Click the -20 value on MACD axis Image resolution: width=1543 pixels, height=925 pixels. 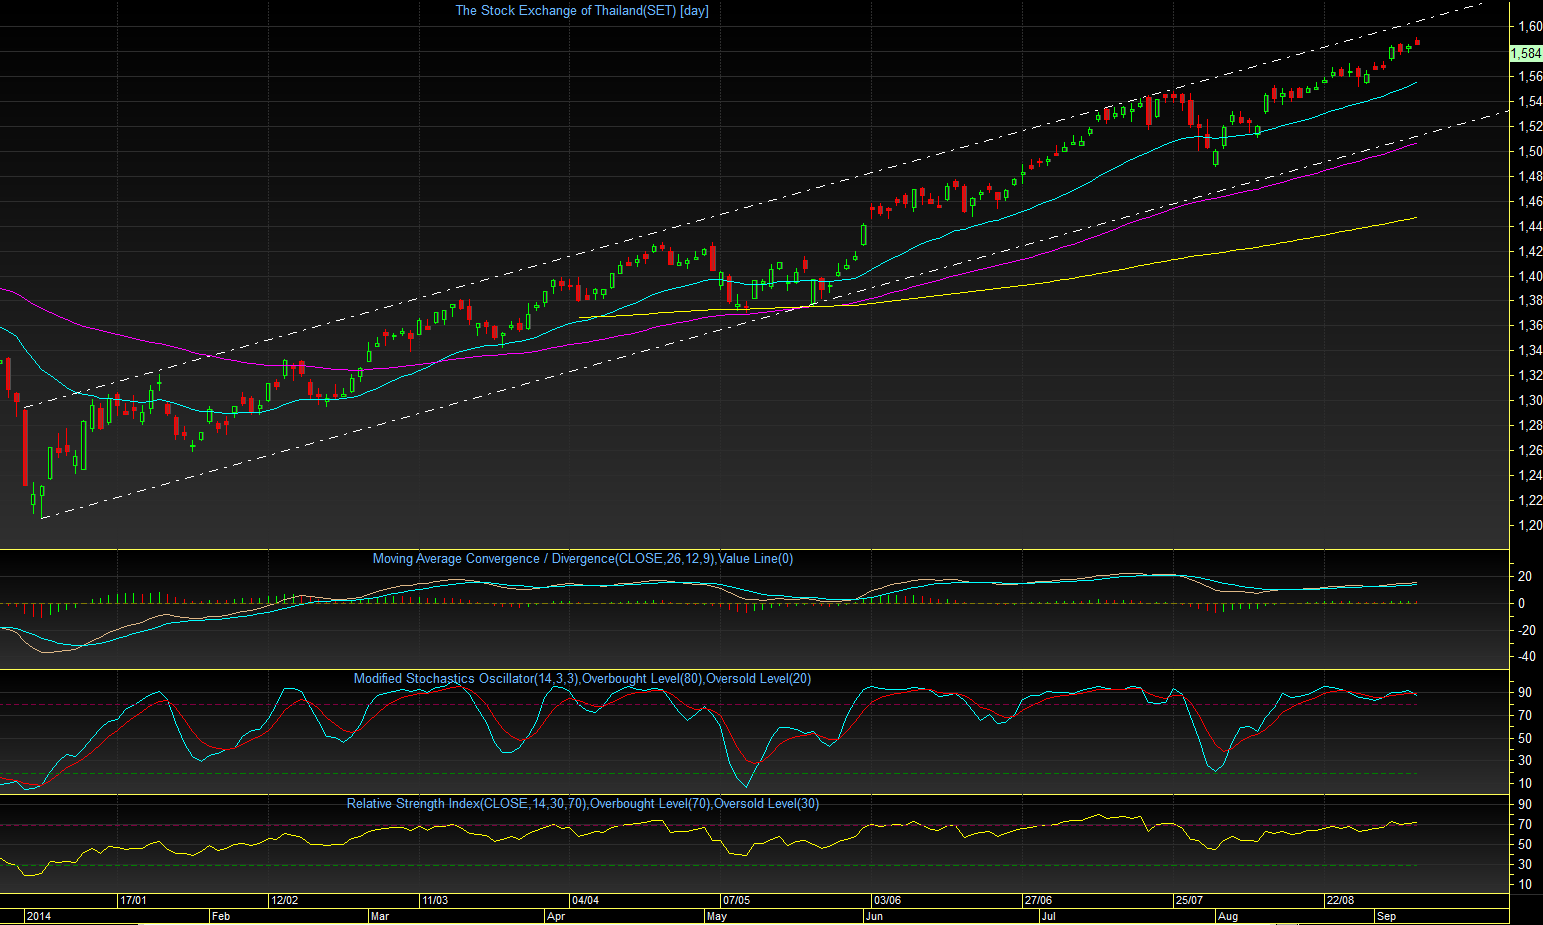coord(1526,630)
